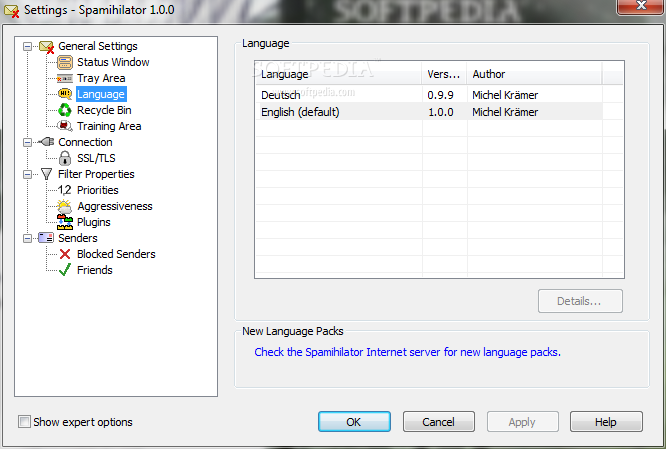This screenshot has width=666, height=449.
Task: Open the Tray Area settings page
Action: (101, 79)
